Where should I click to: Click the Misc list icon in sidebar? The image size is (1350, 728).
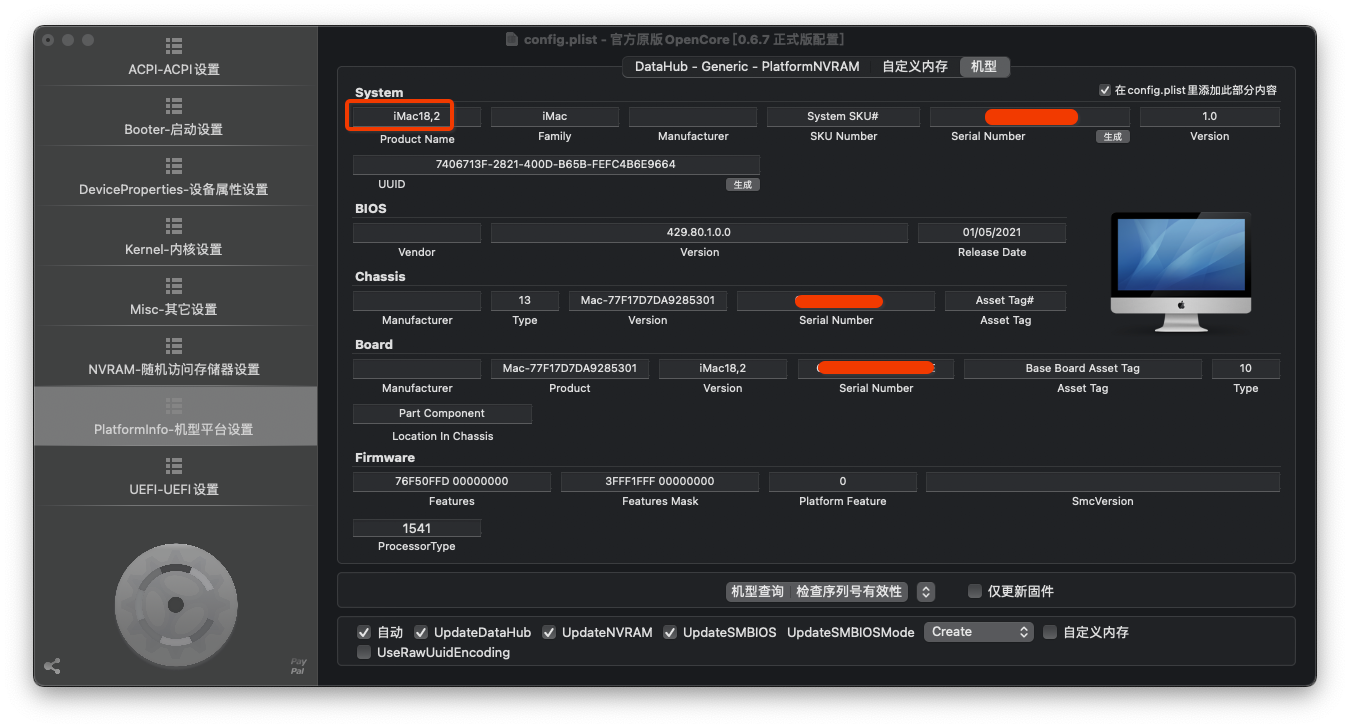(174, 286)
